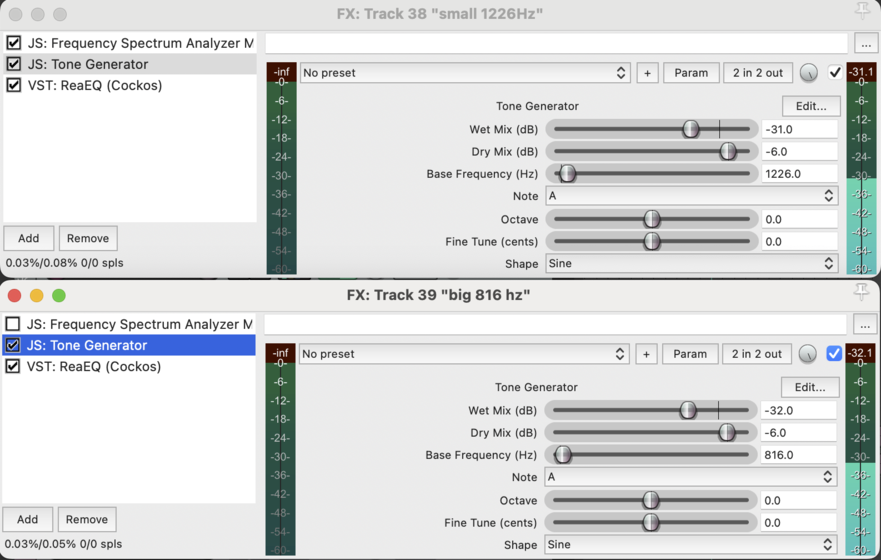
Task: Click the Remove button in Track 39 window
Action: tap(87, 519)
